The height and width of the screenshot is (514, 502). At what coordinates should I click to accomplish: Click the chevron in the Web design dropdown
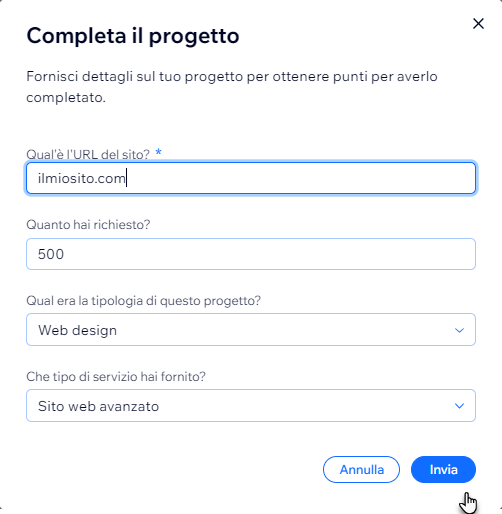coord(459,330)
